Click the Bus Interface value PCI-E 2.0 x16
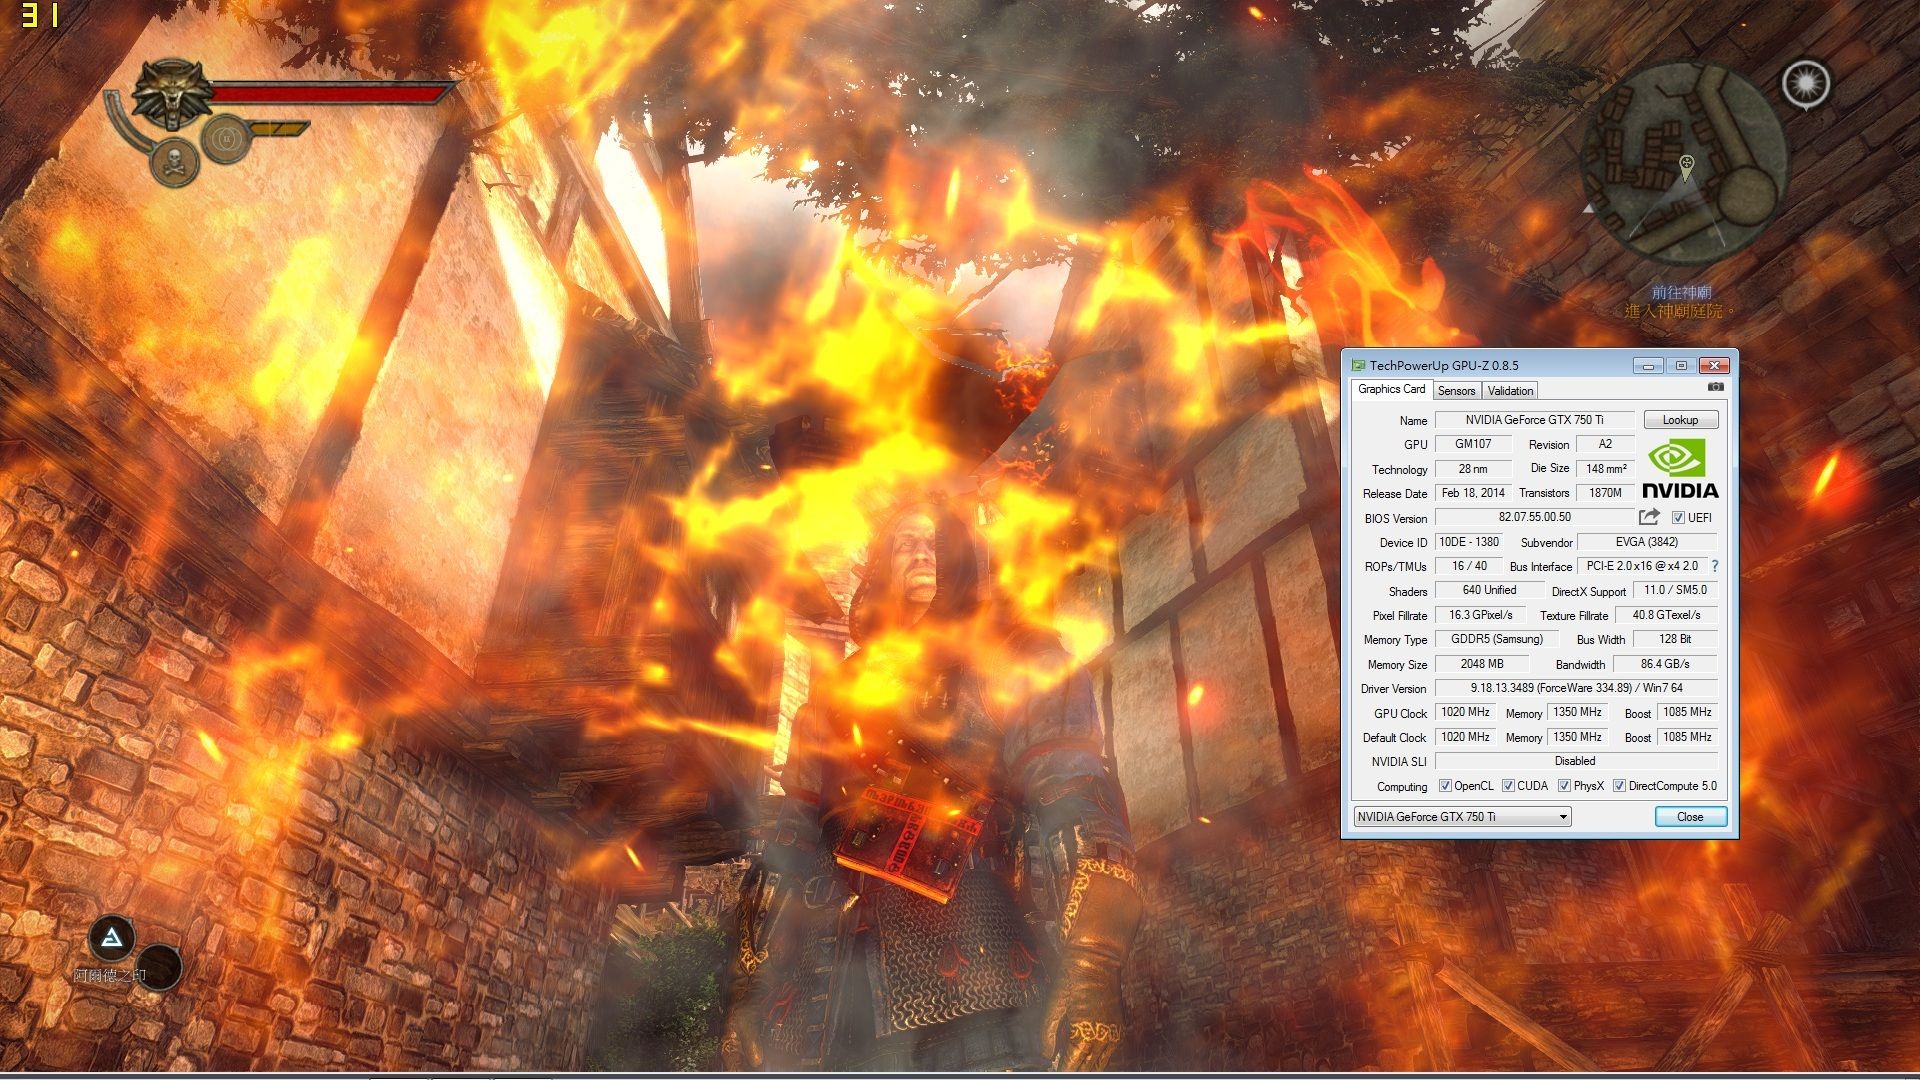The image size is (1920, 1080). [x=1641, y=566]
